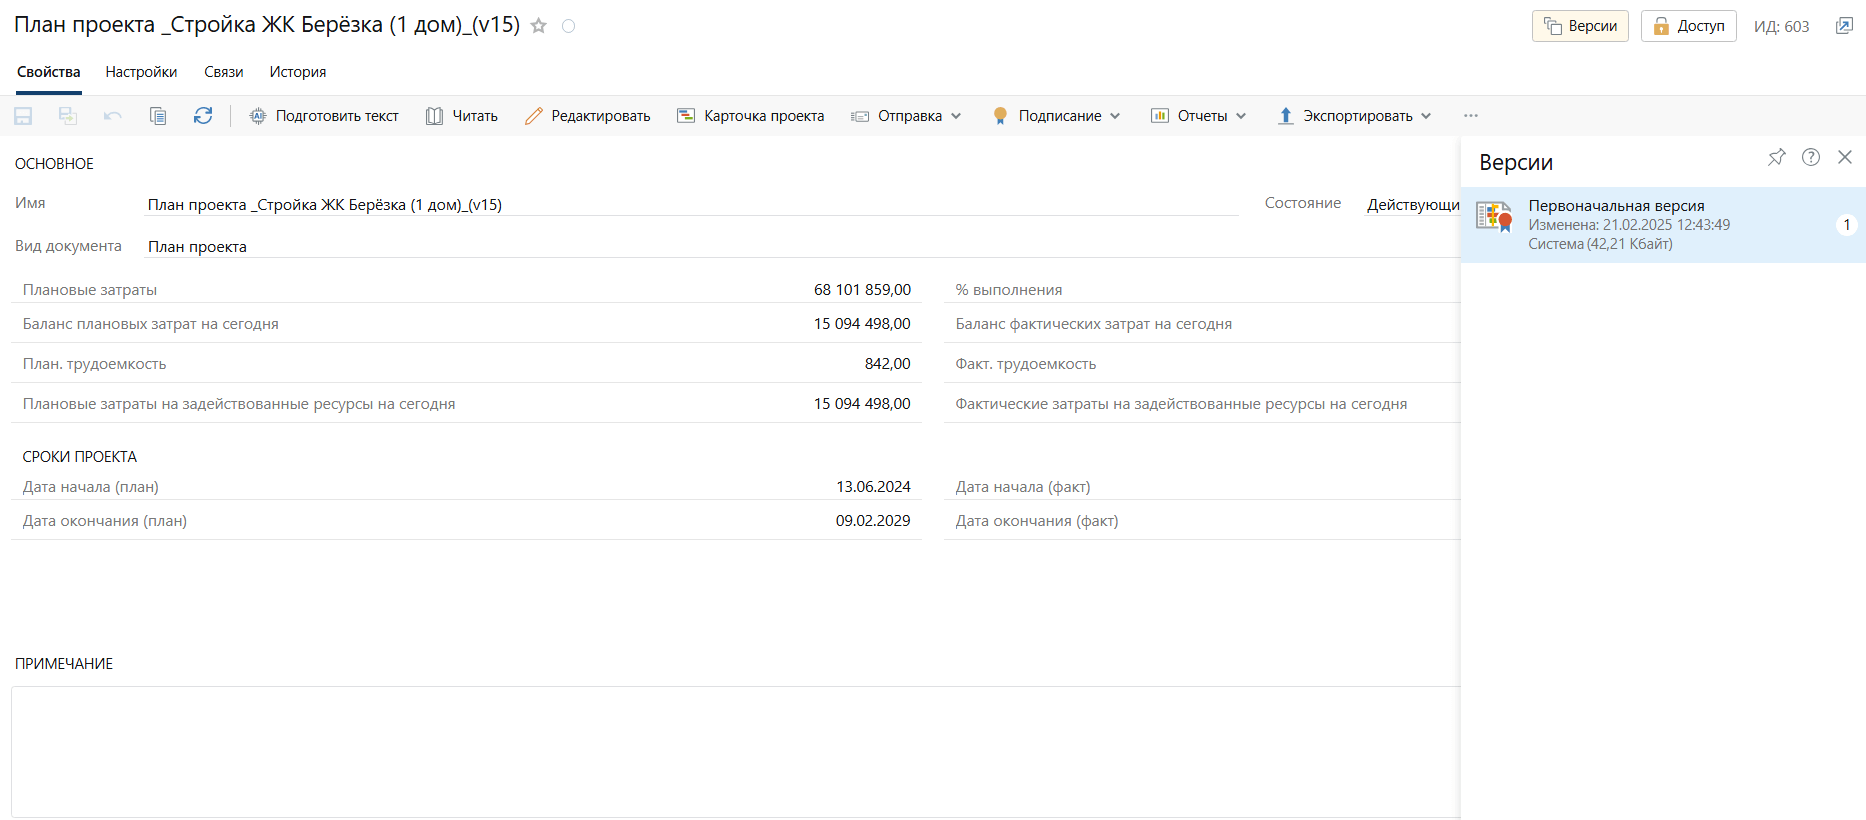Open the document in a new window
1866x820 pixels.
[1844, 26]
